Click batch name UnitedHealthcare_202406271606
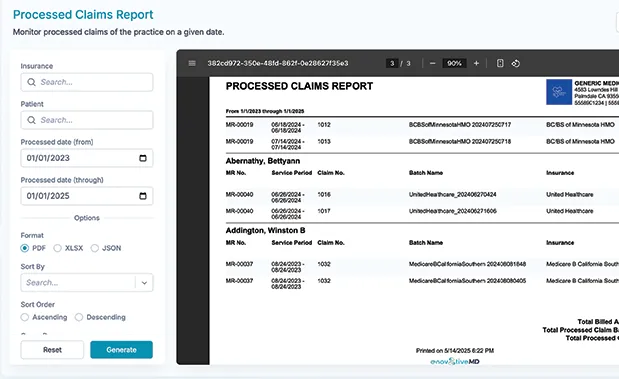Viewport: 619px width, 379px height. pyautogui.click(x=453, y=211)
